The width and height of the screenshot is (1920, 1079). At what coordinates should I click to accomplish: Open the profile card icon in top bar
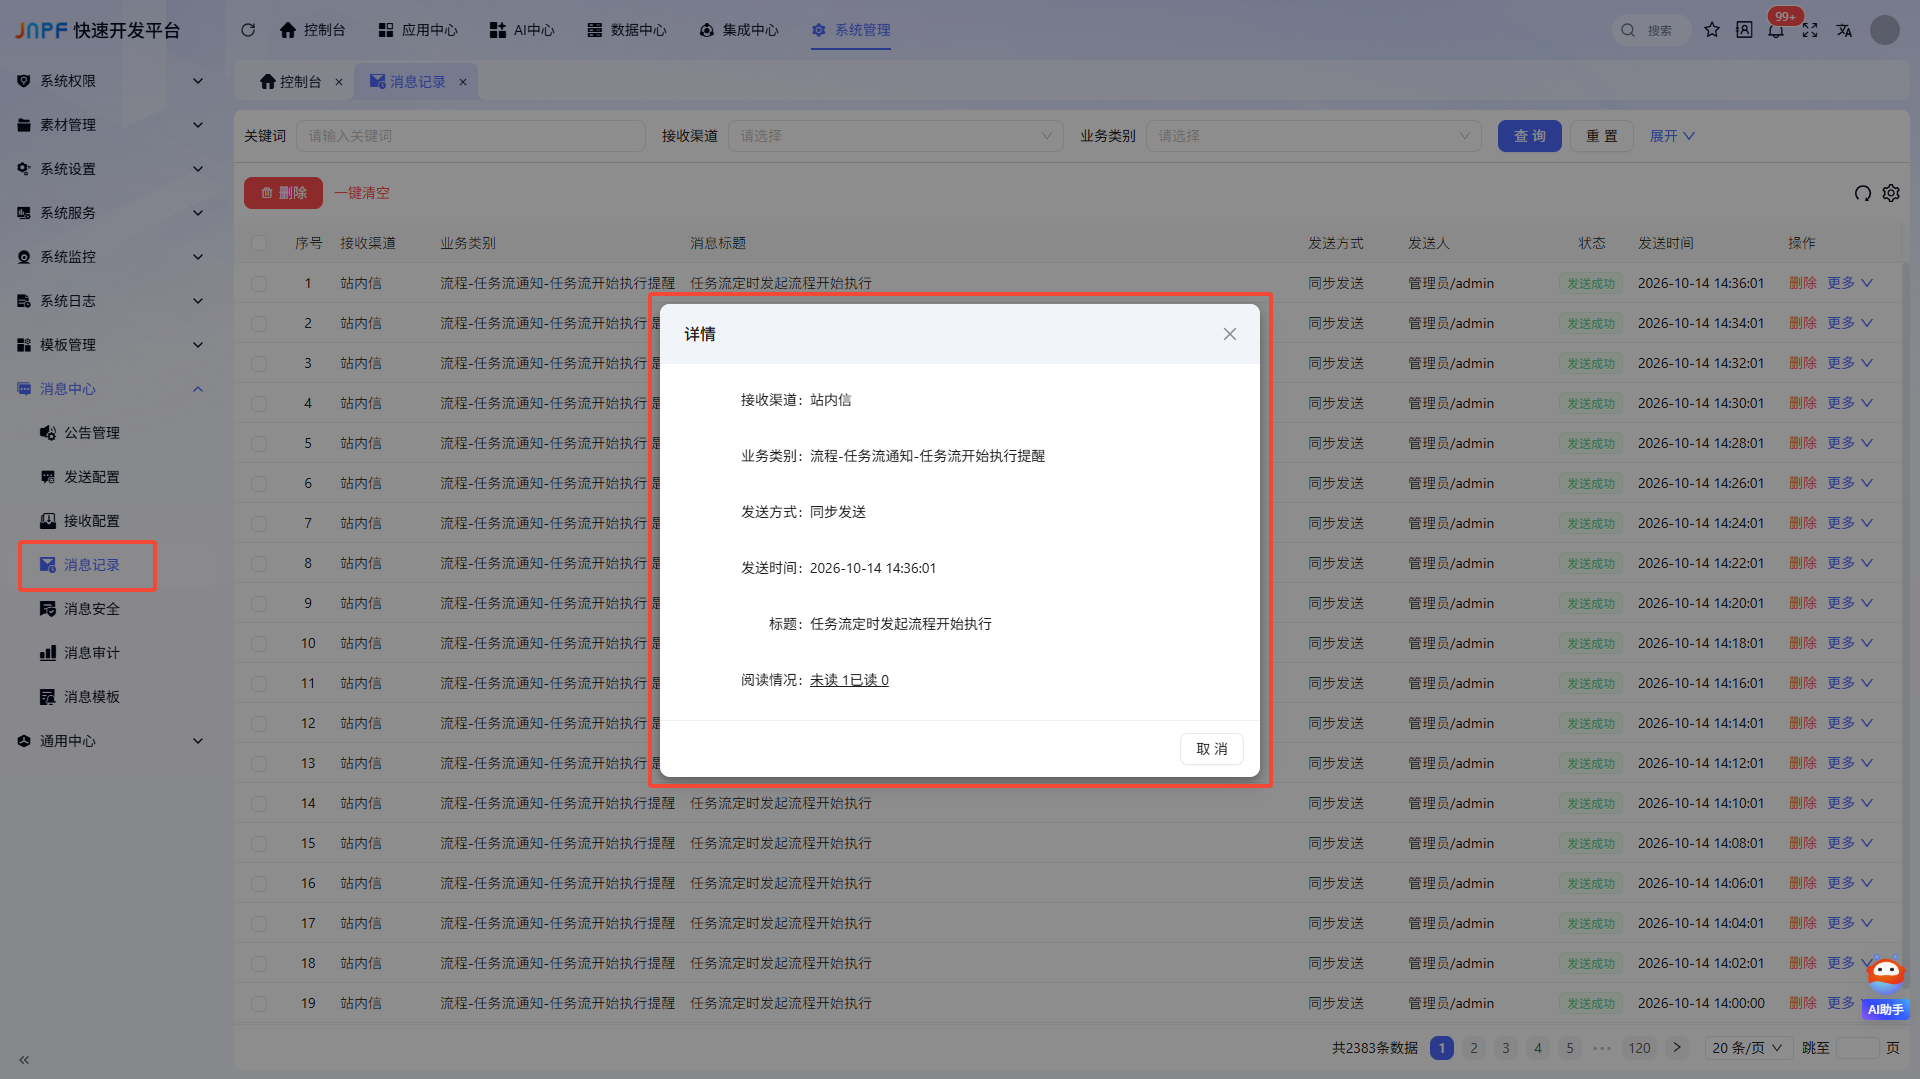tap(1744, 30)
